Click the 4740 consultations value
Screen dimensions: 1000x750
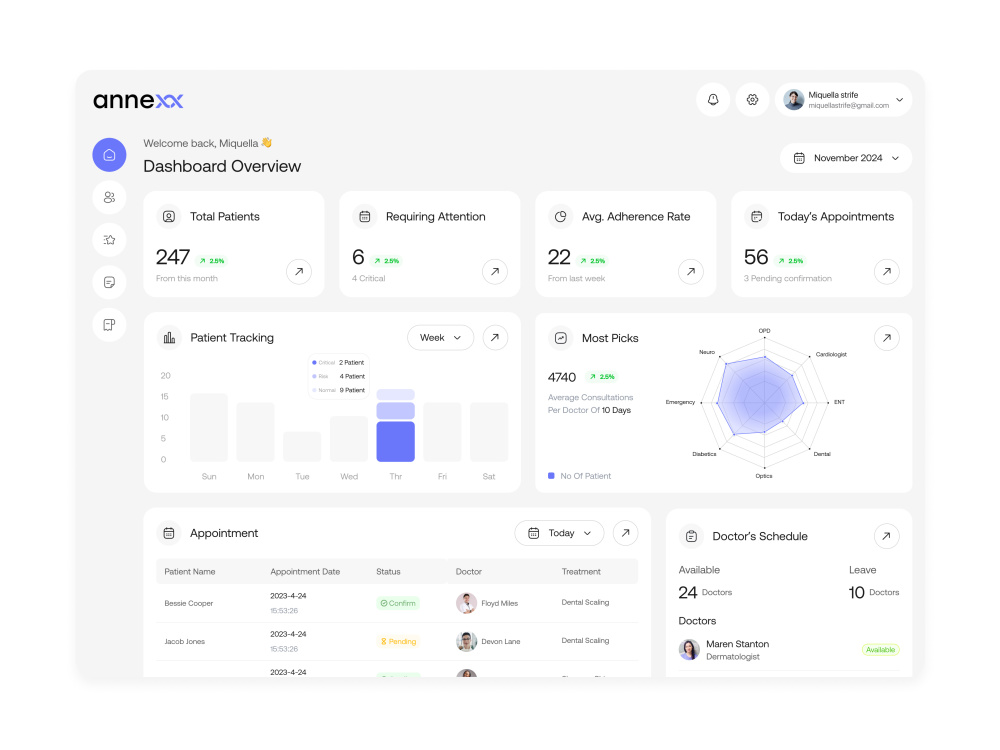(x=562, y=378)
